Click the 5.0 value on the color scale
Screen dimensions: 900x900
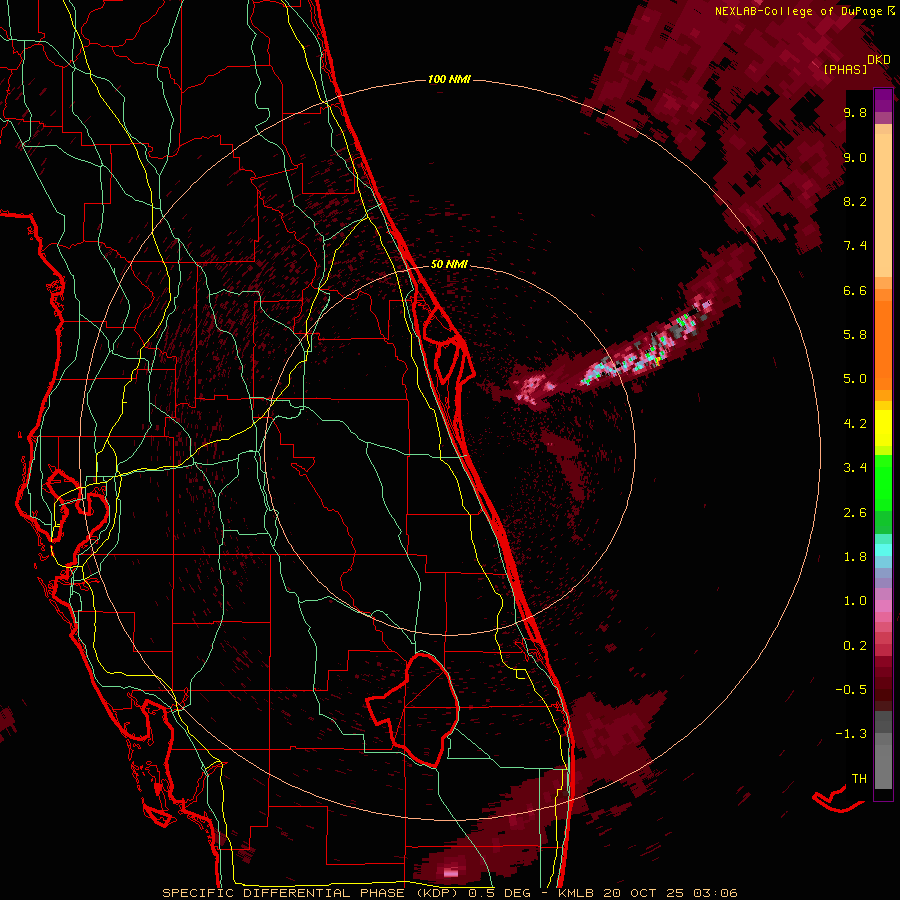(x=855, y=379)
